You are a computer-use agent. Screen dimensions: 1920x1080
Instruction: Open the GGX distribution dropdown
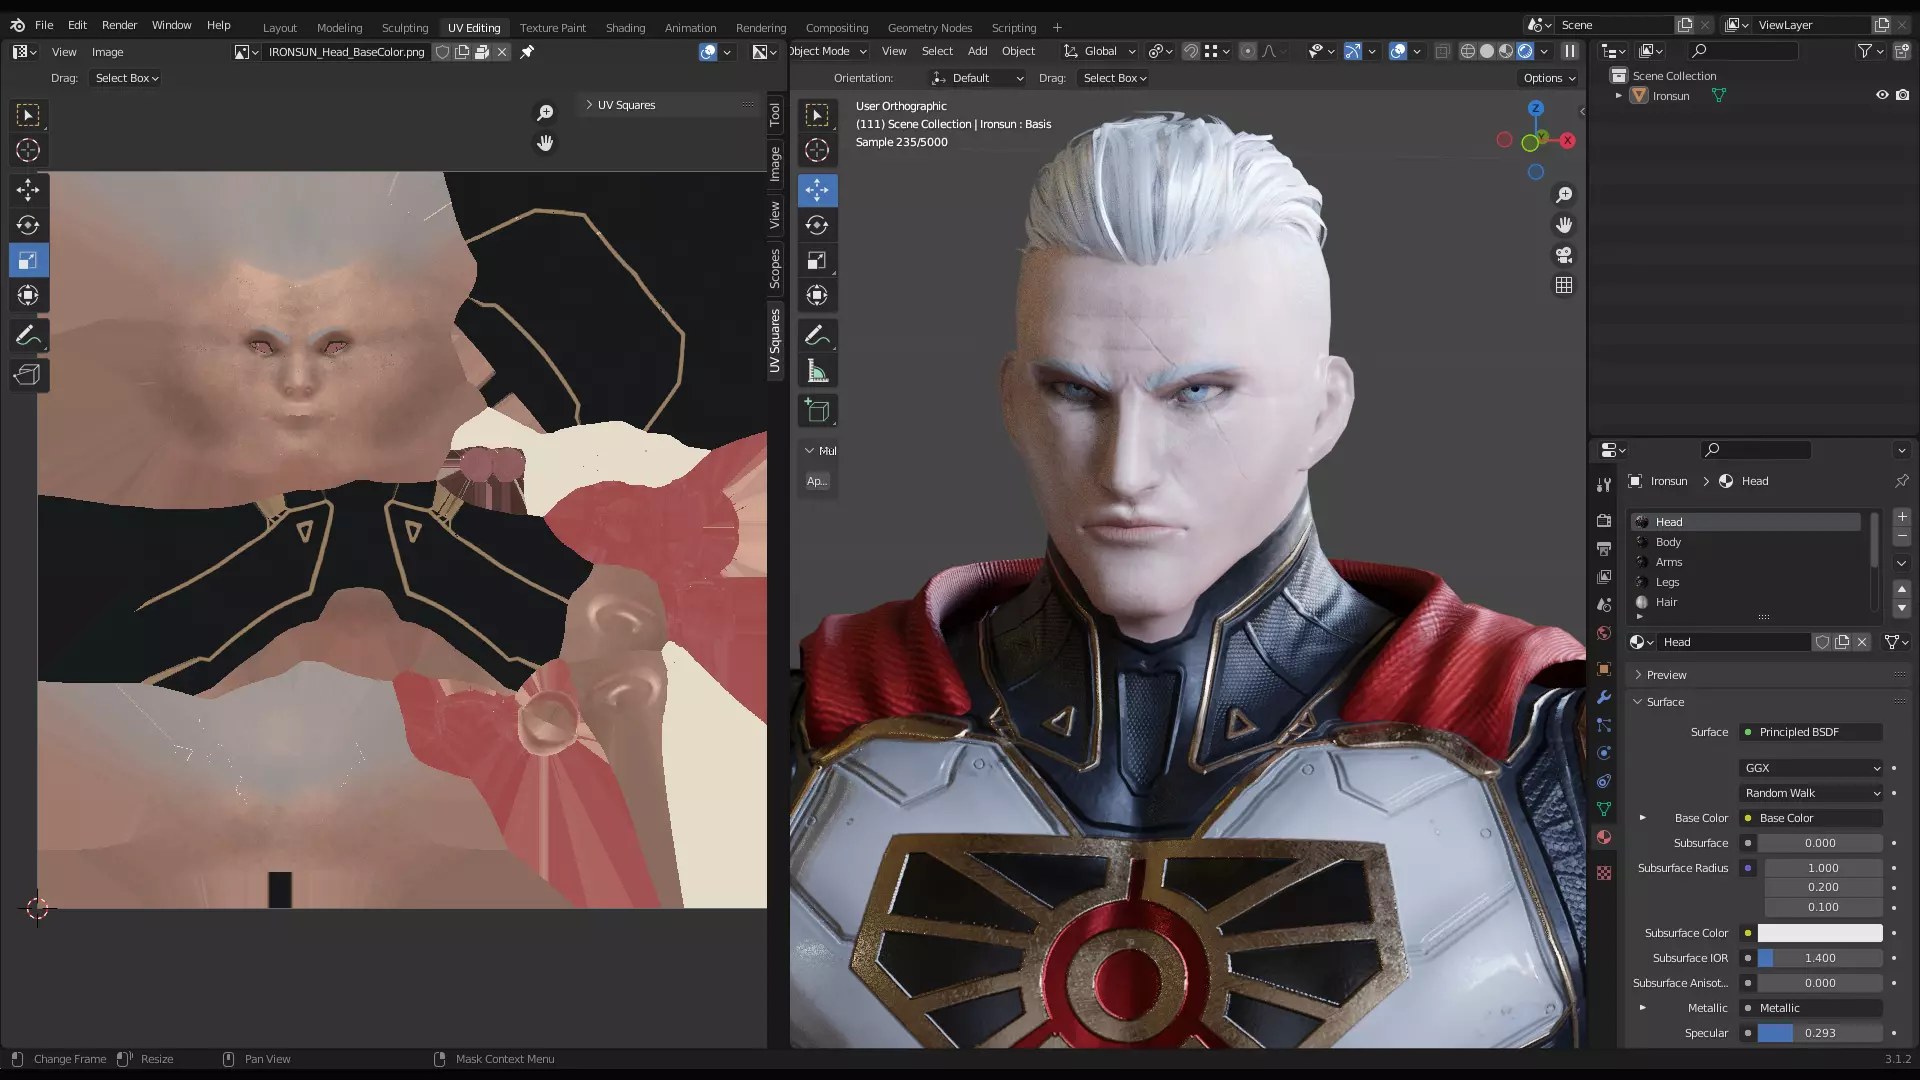[x=1811, y=768]
